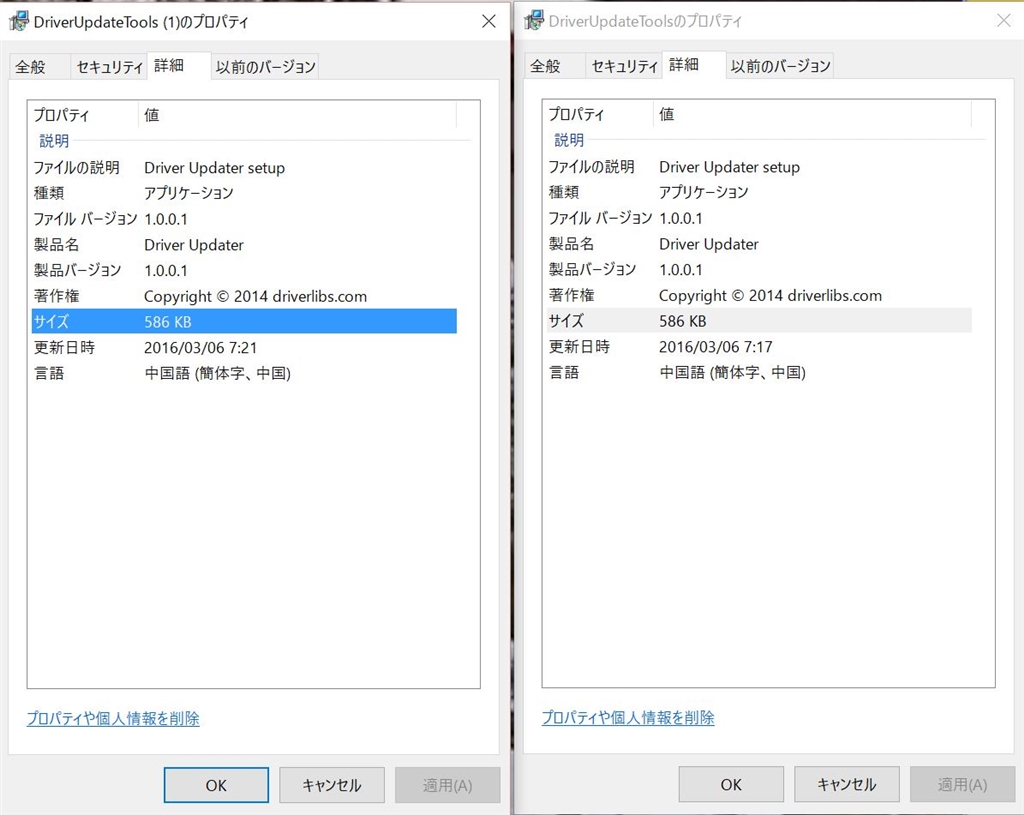Click OK in right DriverUpdateTools window
This screenshot has height=815, width=1024.
point(731,784)
